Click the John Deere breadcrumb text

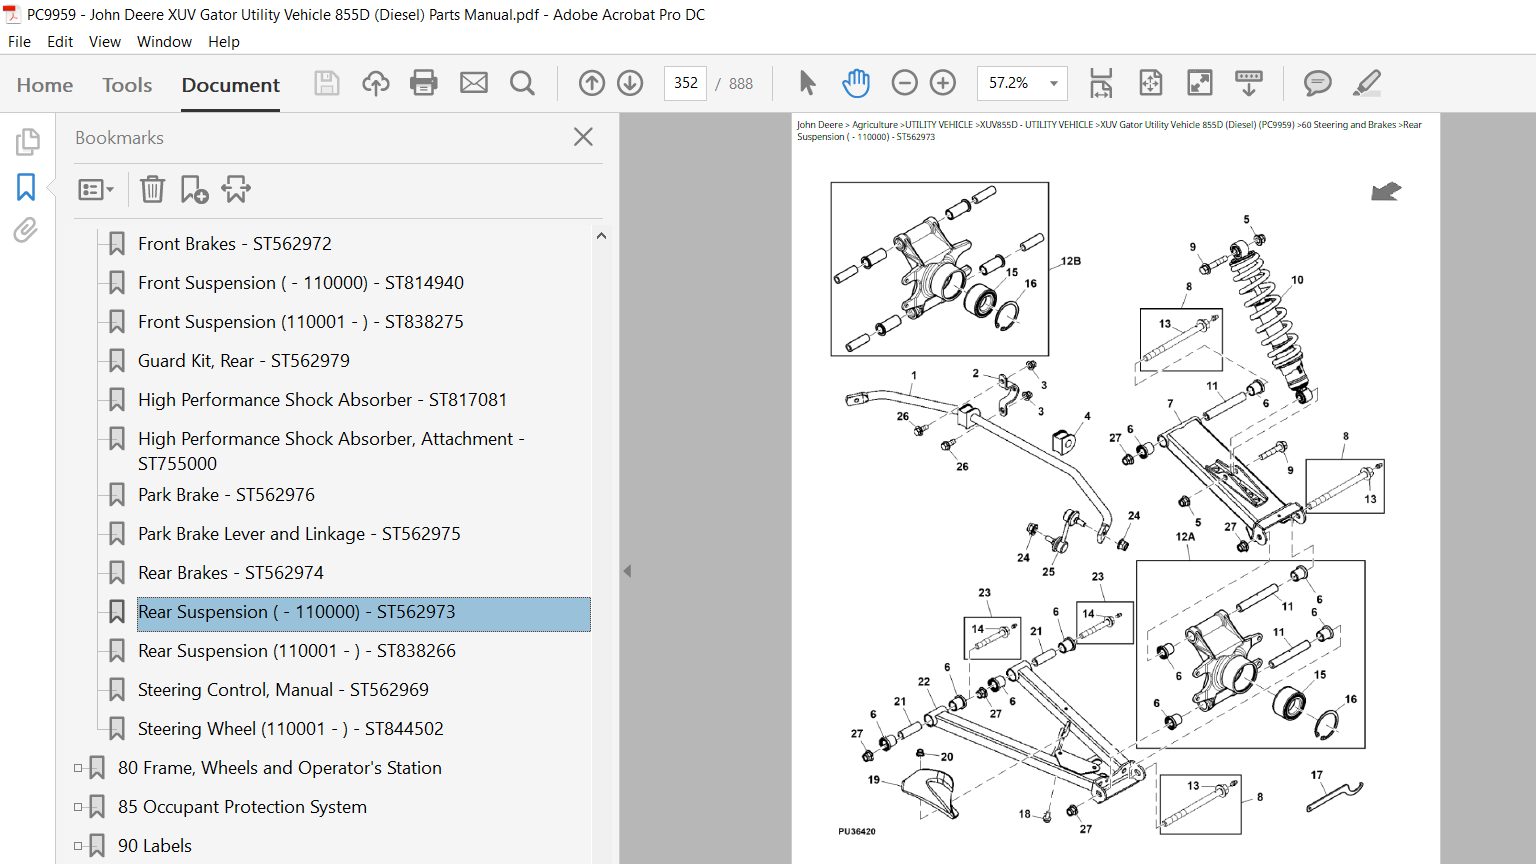coord(820,125)
